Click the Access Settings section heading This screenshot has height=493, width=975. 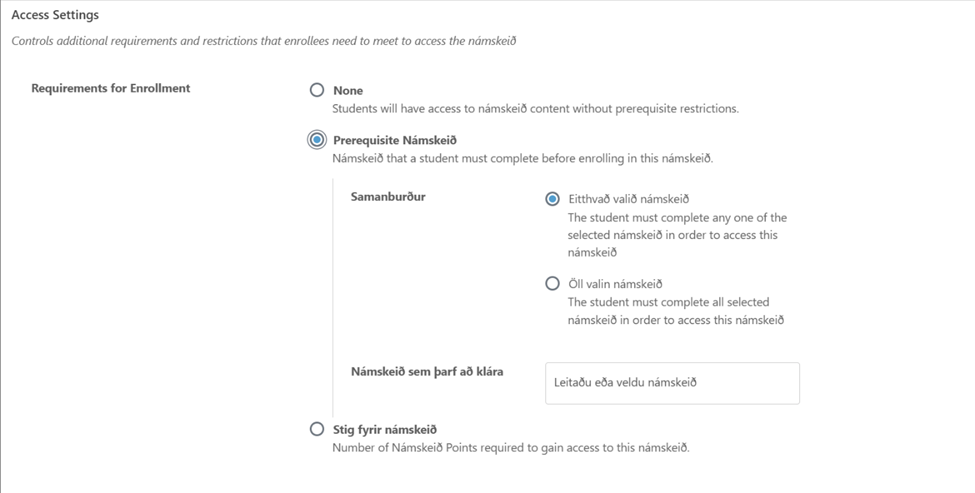click(x=55, y=15)
